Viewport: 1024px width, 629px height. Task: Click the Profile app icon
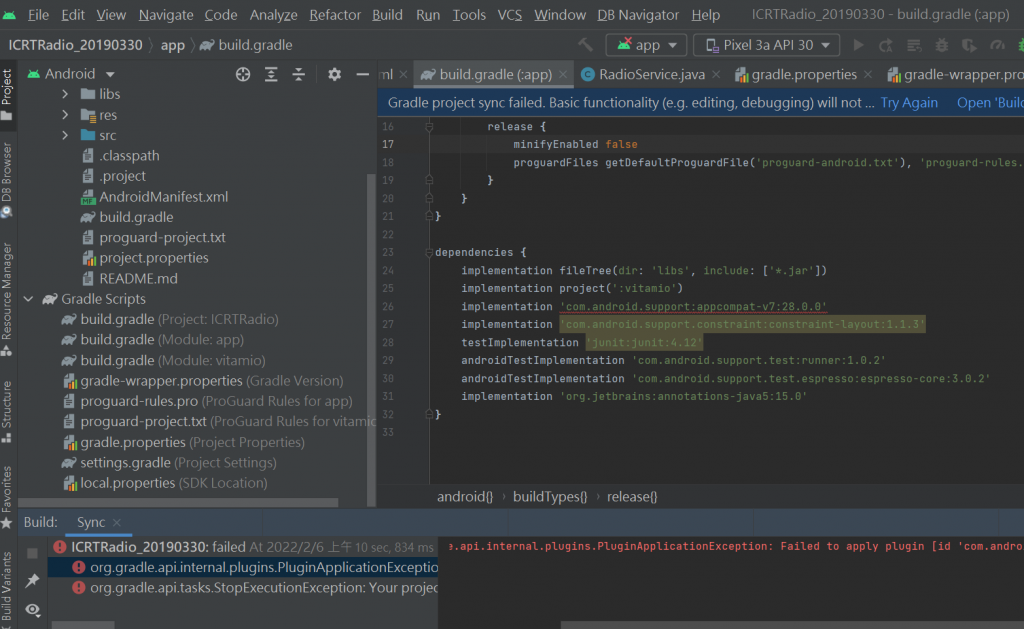997,45
